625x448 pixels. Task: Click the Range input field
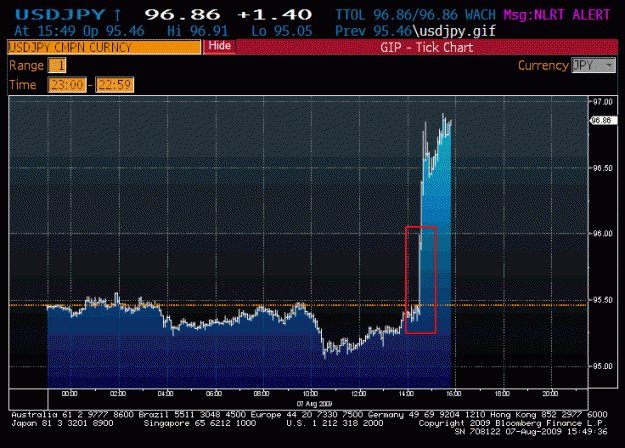57,65
